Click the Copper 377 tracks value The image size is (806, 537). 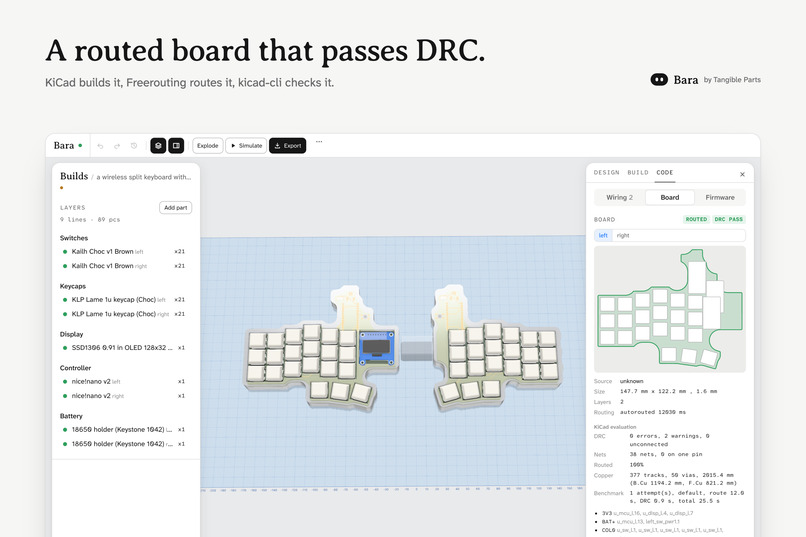click(x=683, y=479)
